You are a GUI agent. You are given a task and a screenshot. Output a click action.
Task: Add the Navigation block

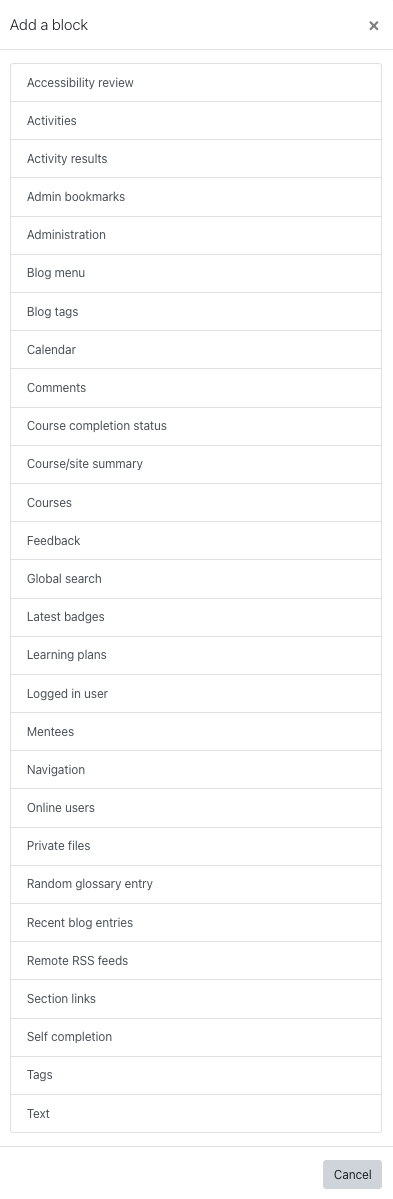[x=196, y=770]
